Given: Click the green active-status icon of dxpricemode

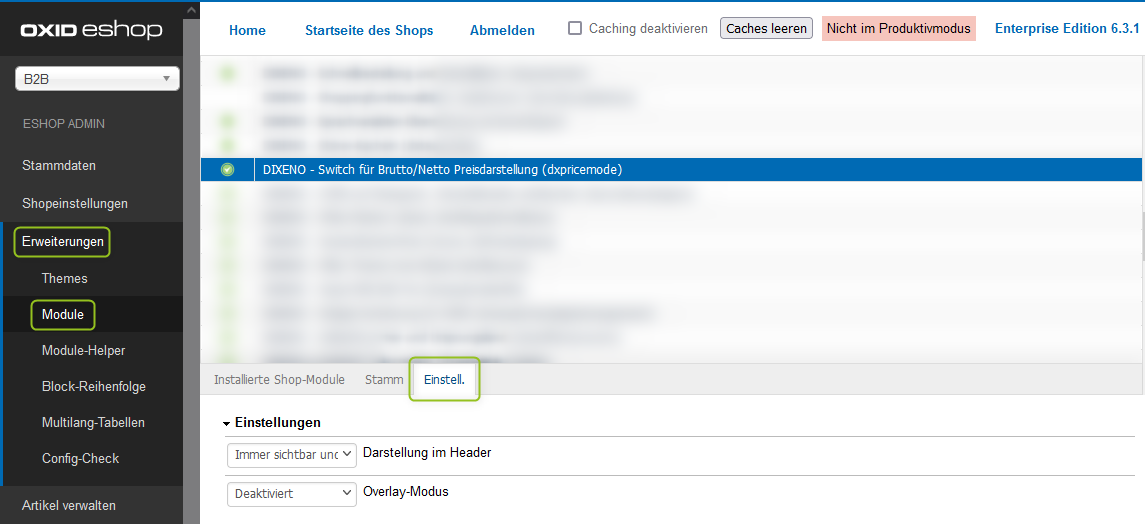Looking at the screenshot, I should [x=227, y=170].
